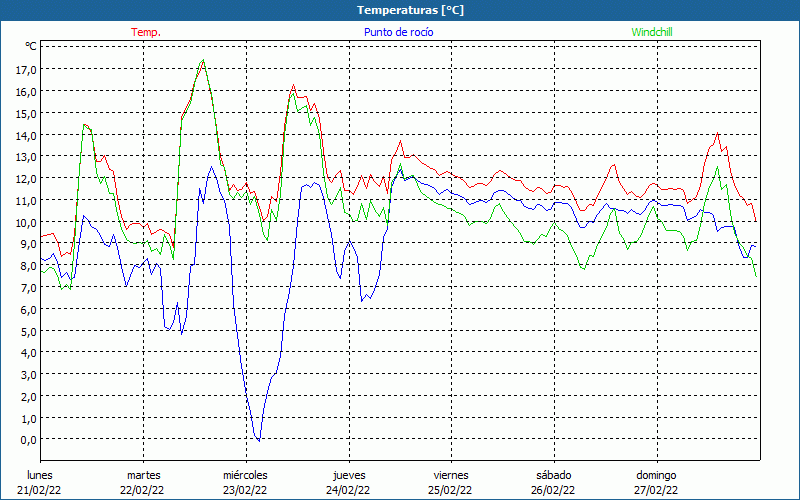Select the jueves day label

pos(348,475)
